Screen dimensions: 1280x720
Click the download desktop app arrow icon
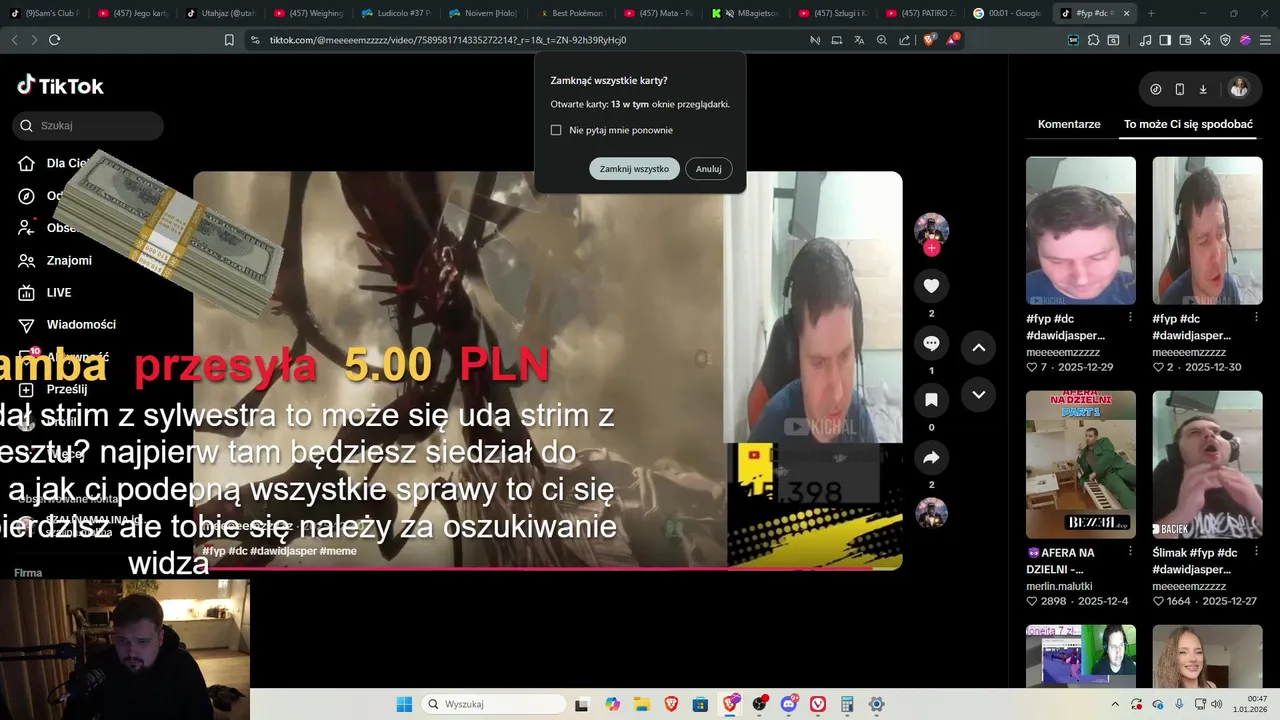[x=1203, y=89]
